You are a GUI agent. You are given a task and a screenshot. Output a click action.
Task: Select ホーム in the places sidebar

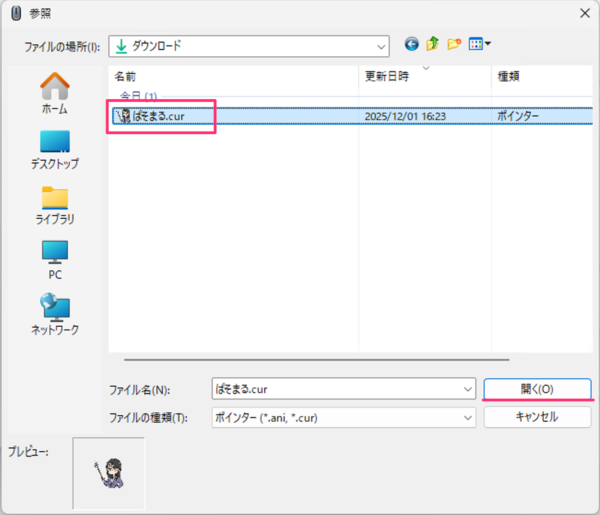click(x=55, y=90)
